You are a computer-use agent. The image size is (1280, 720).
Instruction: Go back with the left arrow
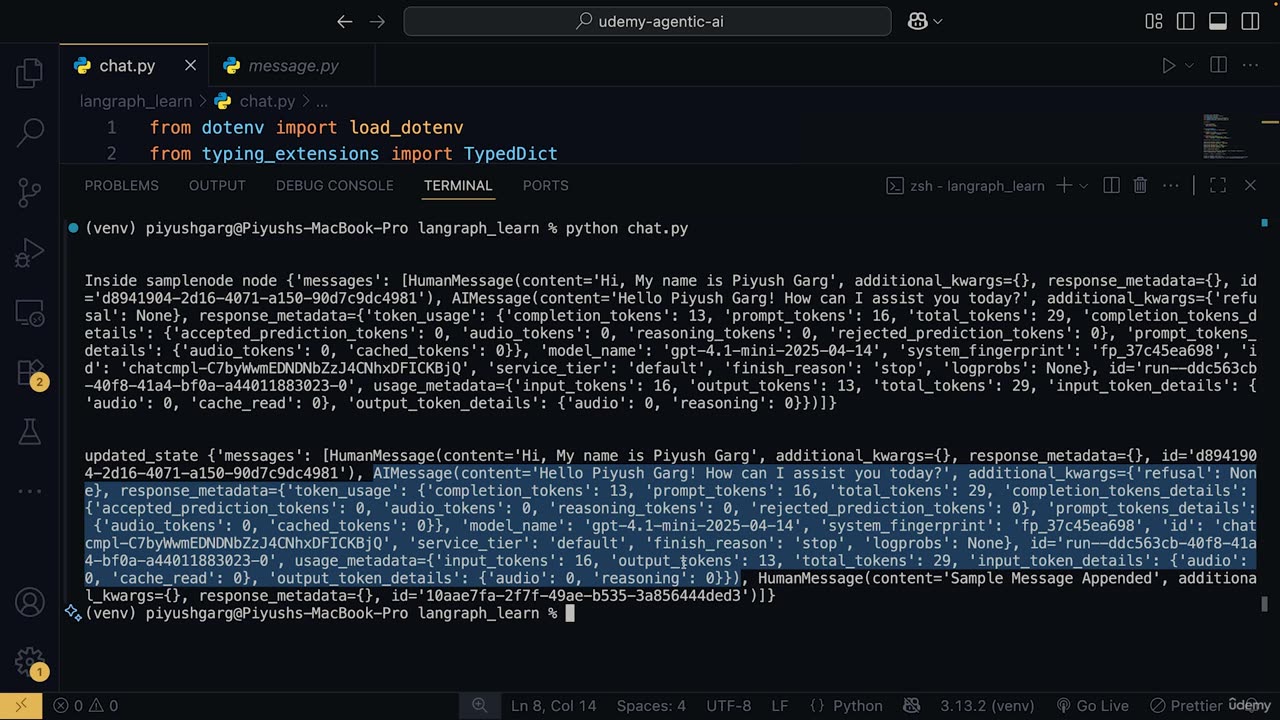coord(345,21)
